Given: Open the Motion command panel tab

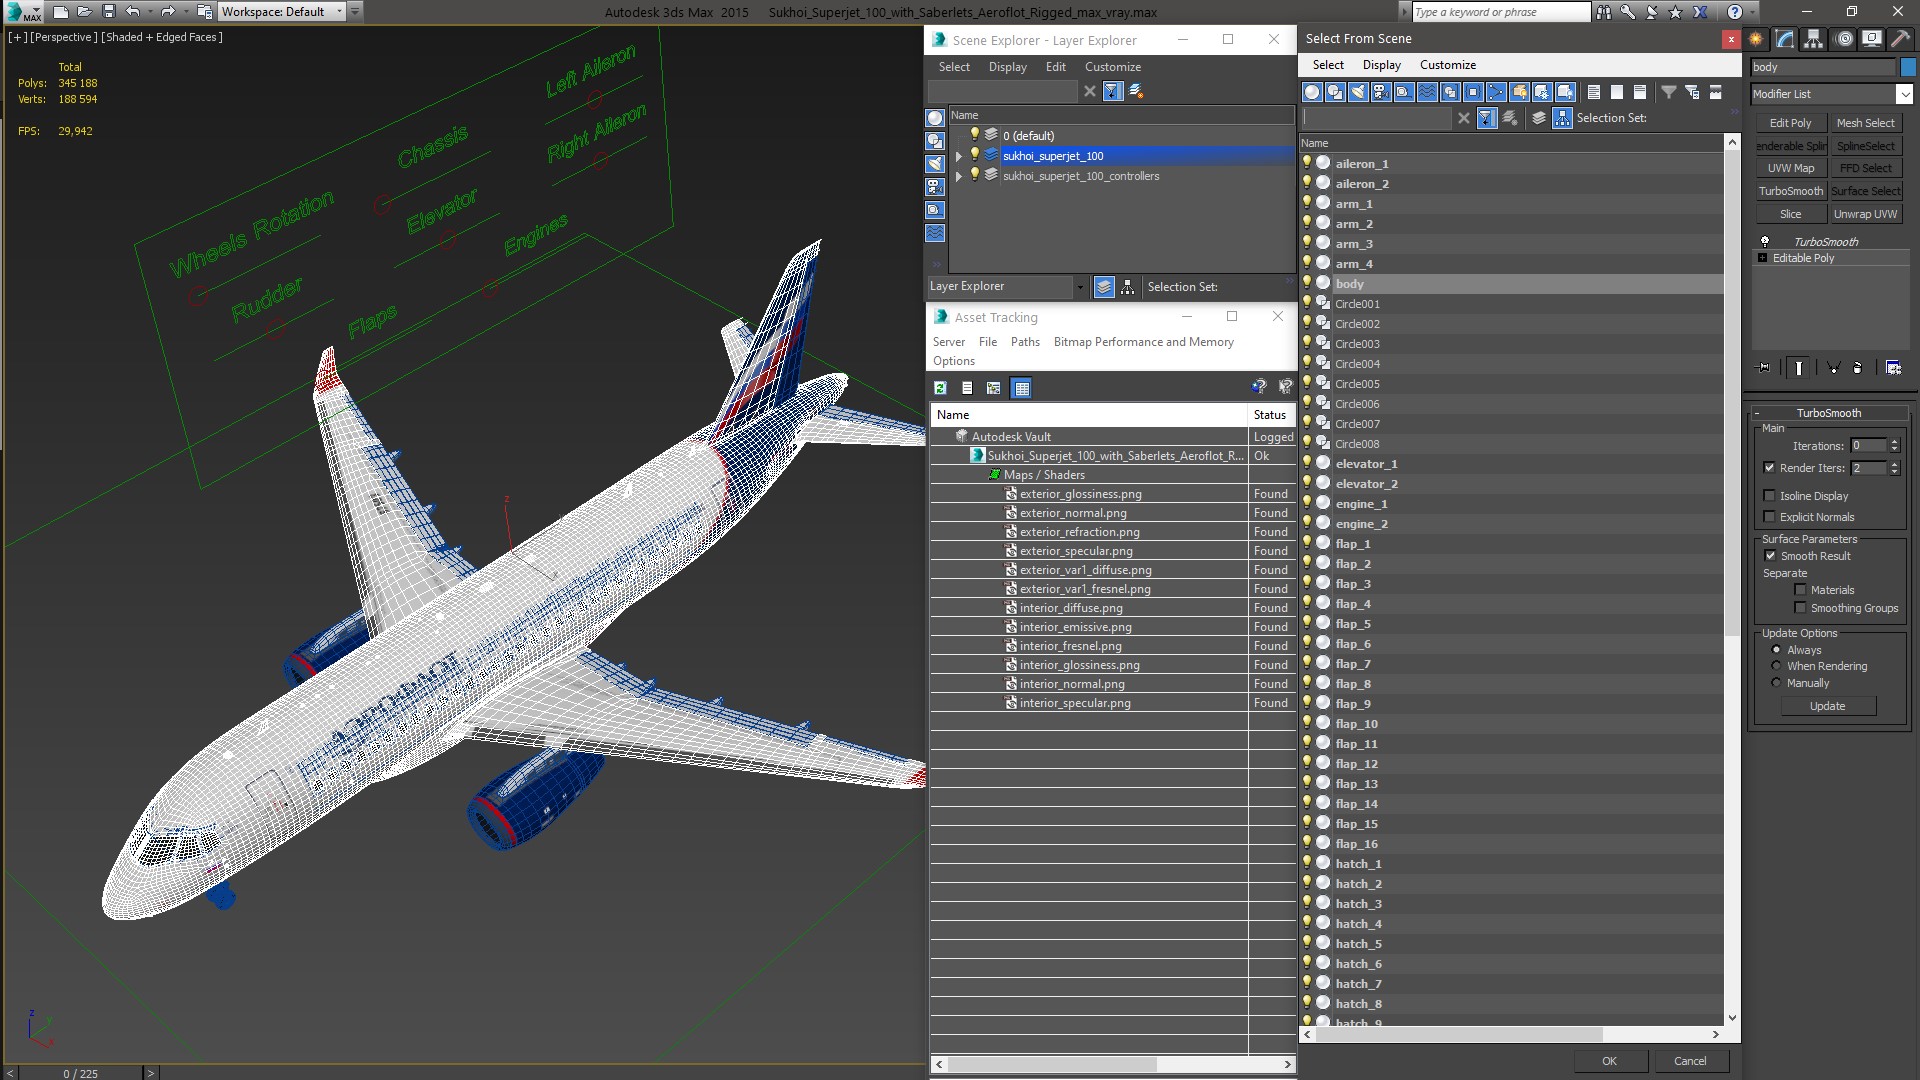Looking at the screenshot, I should pyautogui.click(x=1845, y=39).
